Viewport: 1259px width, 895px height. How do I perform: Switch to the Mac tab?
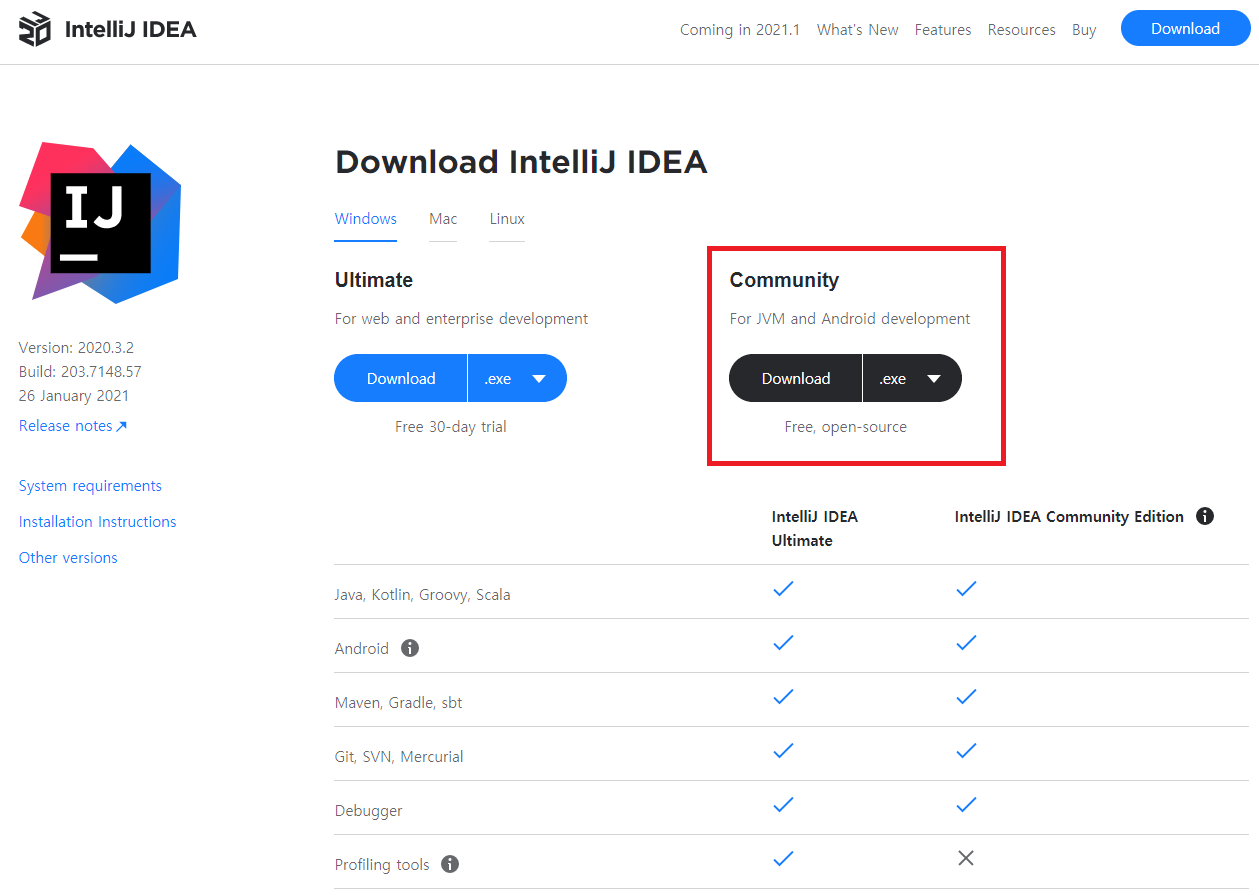pyautogui.click(x=443, y=219)
